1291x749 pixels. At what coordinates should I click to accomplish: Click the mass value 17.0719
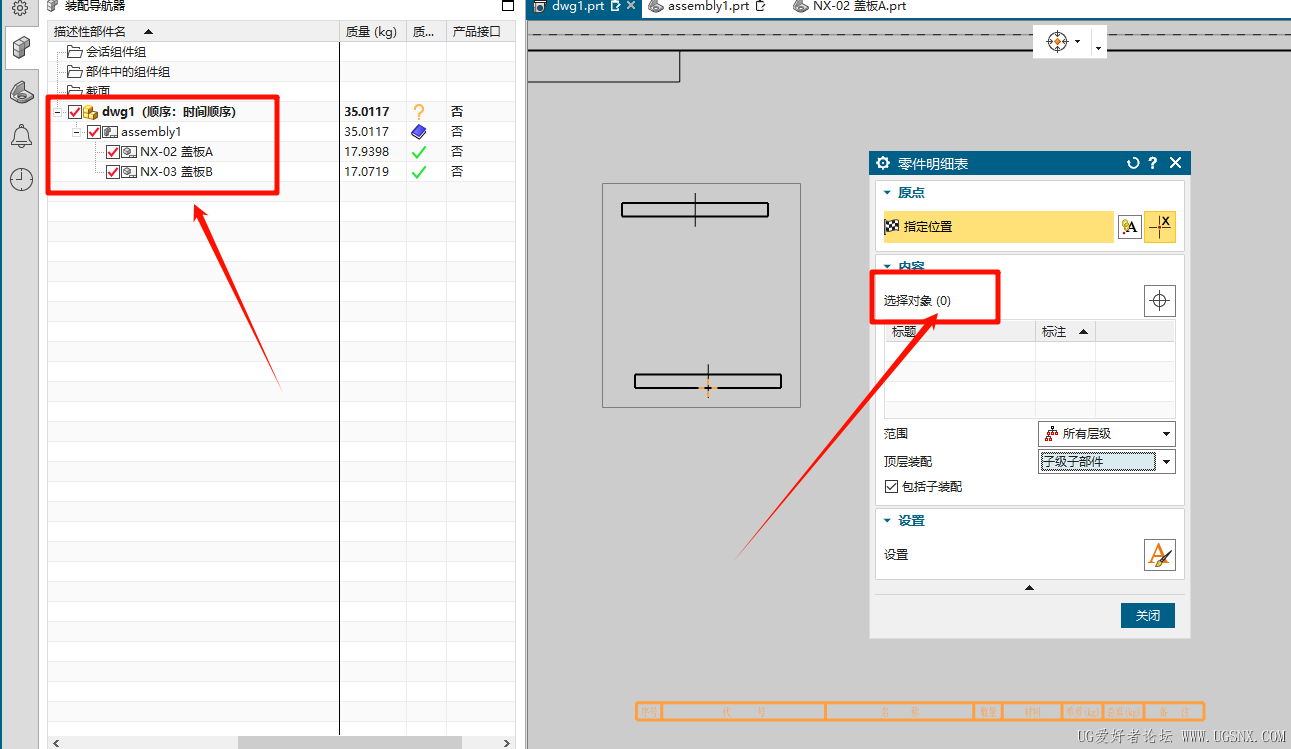point(367,172)
